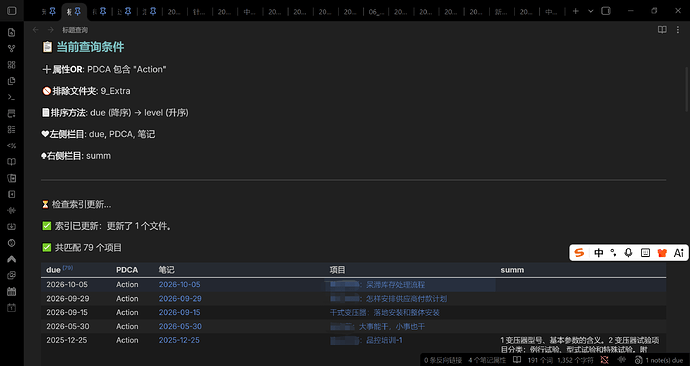
Task: Open the 怎样安排供应商付款计划 project link
Action: (407, 299)
